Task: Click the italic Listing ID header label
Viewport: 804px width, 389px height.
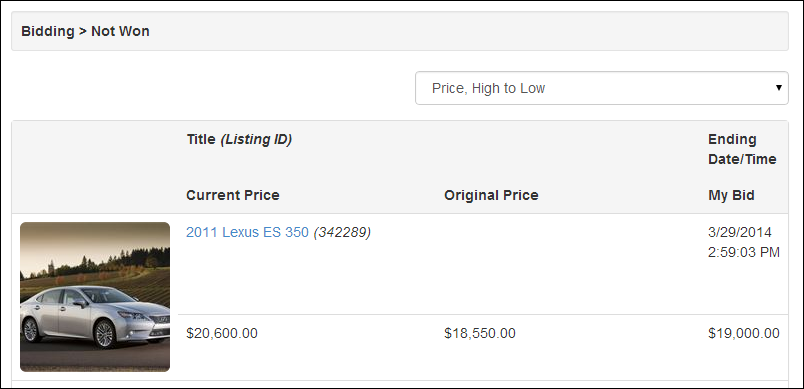Action: 256,139
